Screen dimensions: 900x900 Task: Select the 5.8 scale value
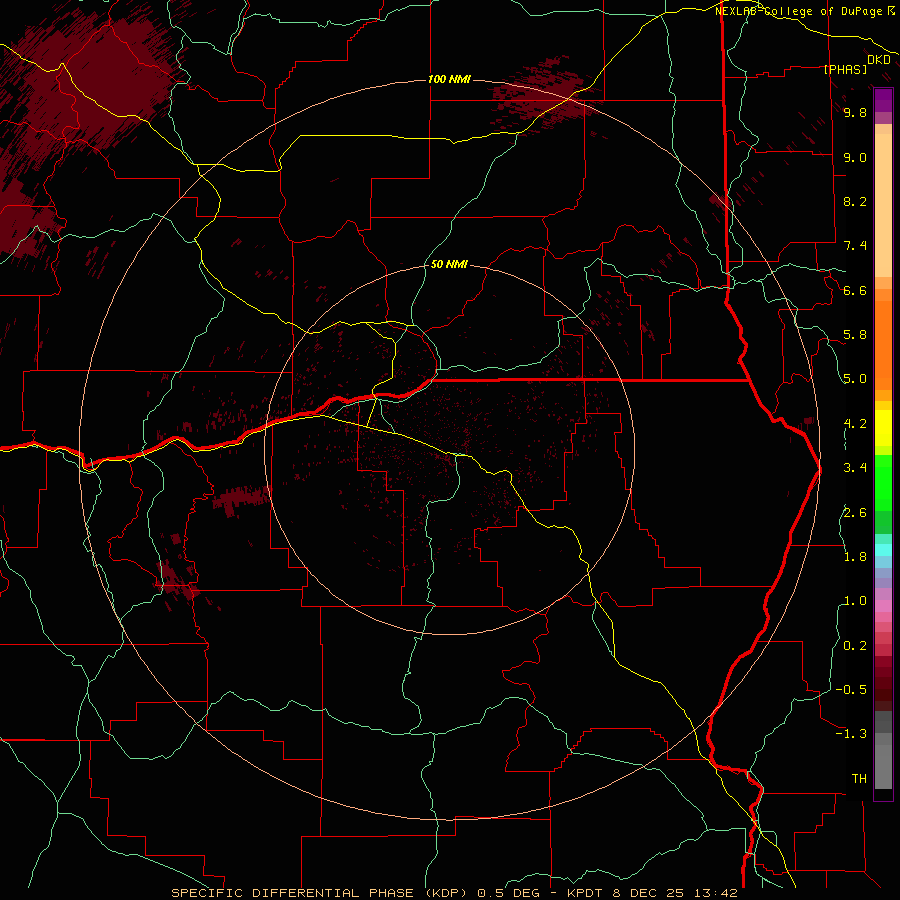(x=855, y=335)
